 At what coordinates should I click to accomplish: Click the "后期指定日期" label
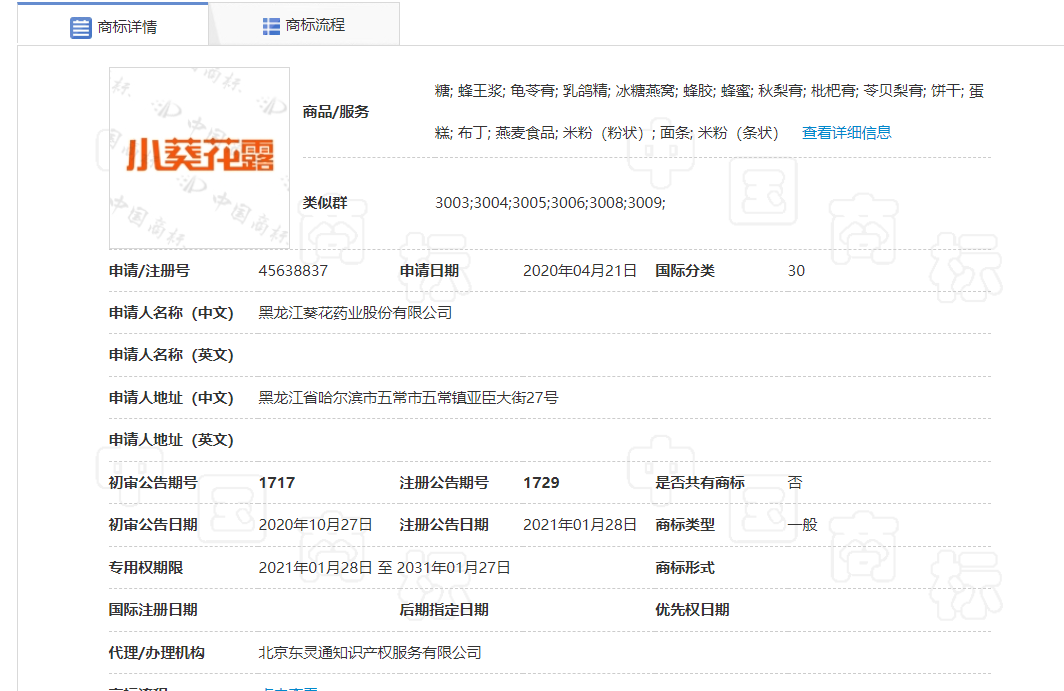coord(444,610)
